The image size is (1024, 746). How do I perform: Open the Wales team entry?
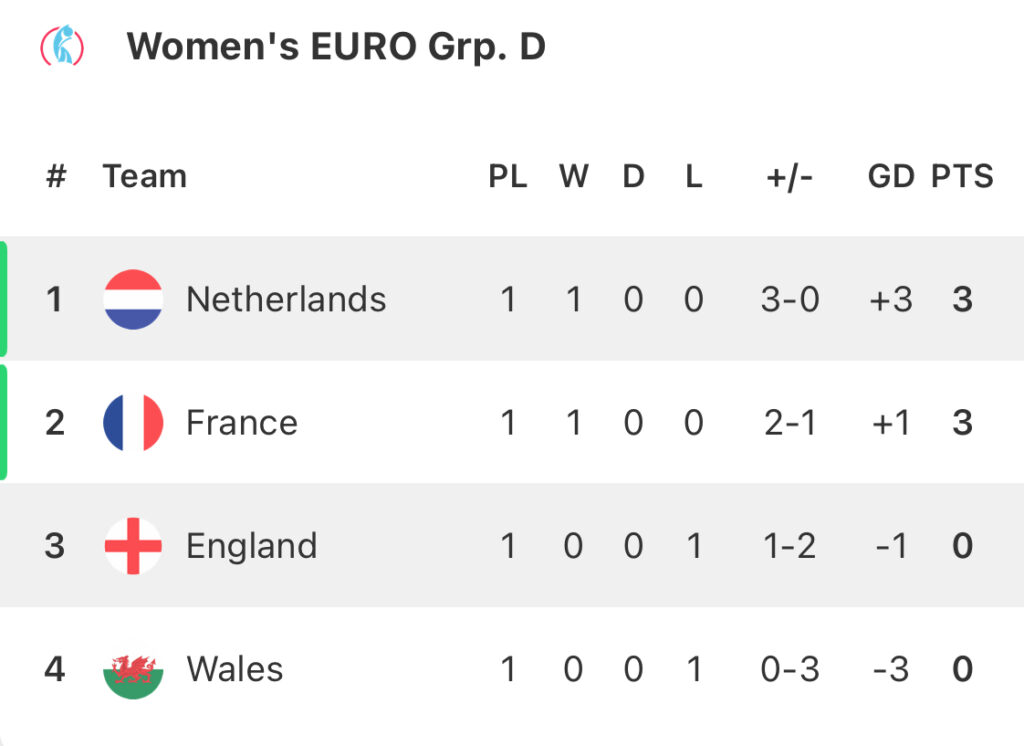(235, 670)
